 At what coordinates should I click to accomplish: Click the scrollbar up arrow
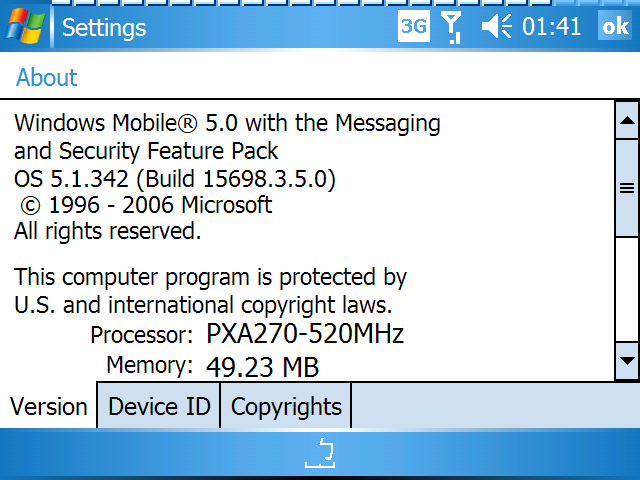pos(627,120)
